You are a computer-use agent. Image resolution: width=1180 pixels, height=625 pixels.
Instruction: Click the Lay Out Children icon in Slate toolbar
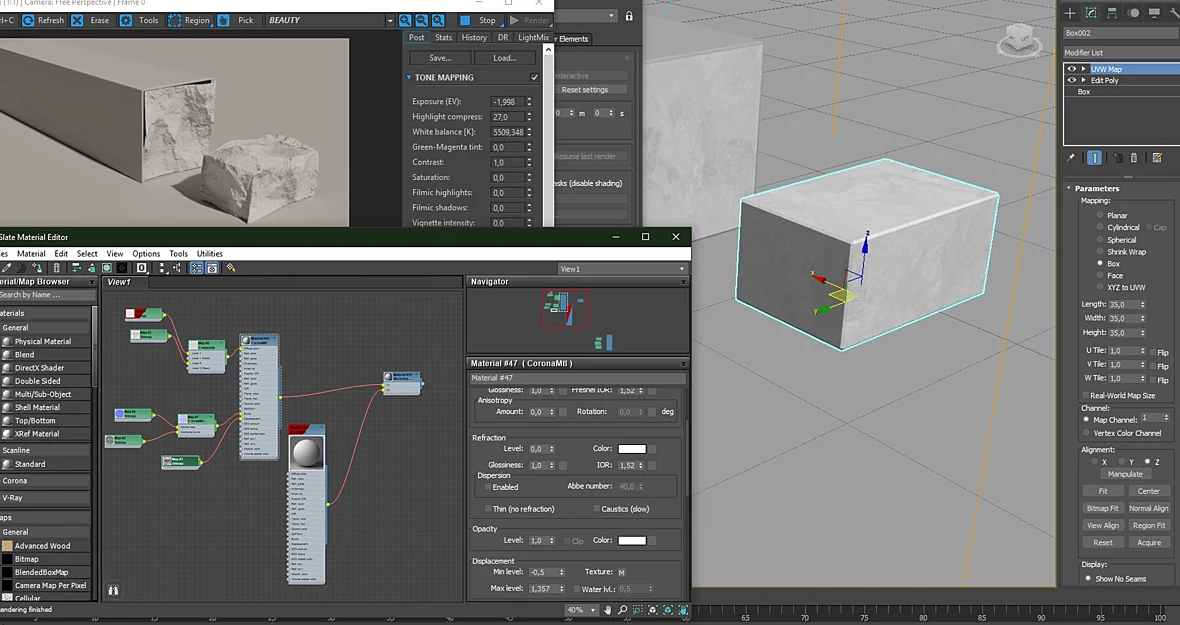[x=177, y=268]
